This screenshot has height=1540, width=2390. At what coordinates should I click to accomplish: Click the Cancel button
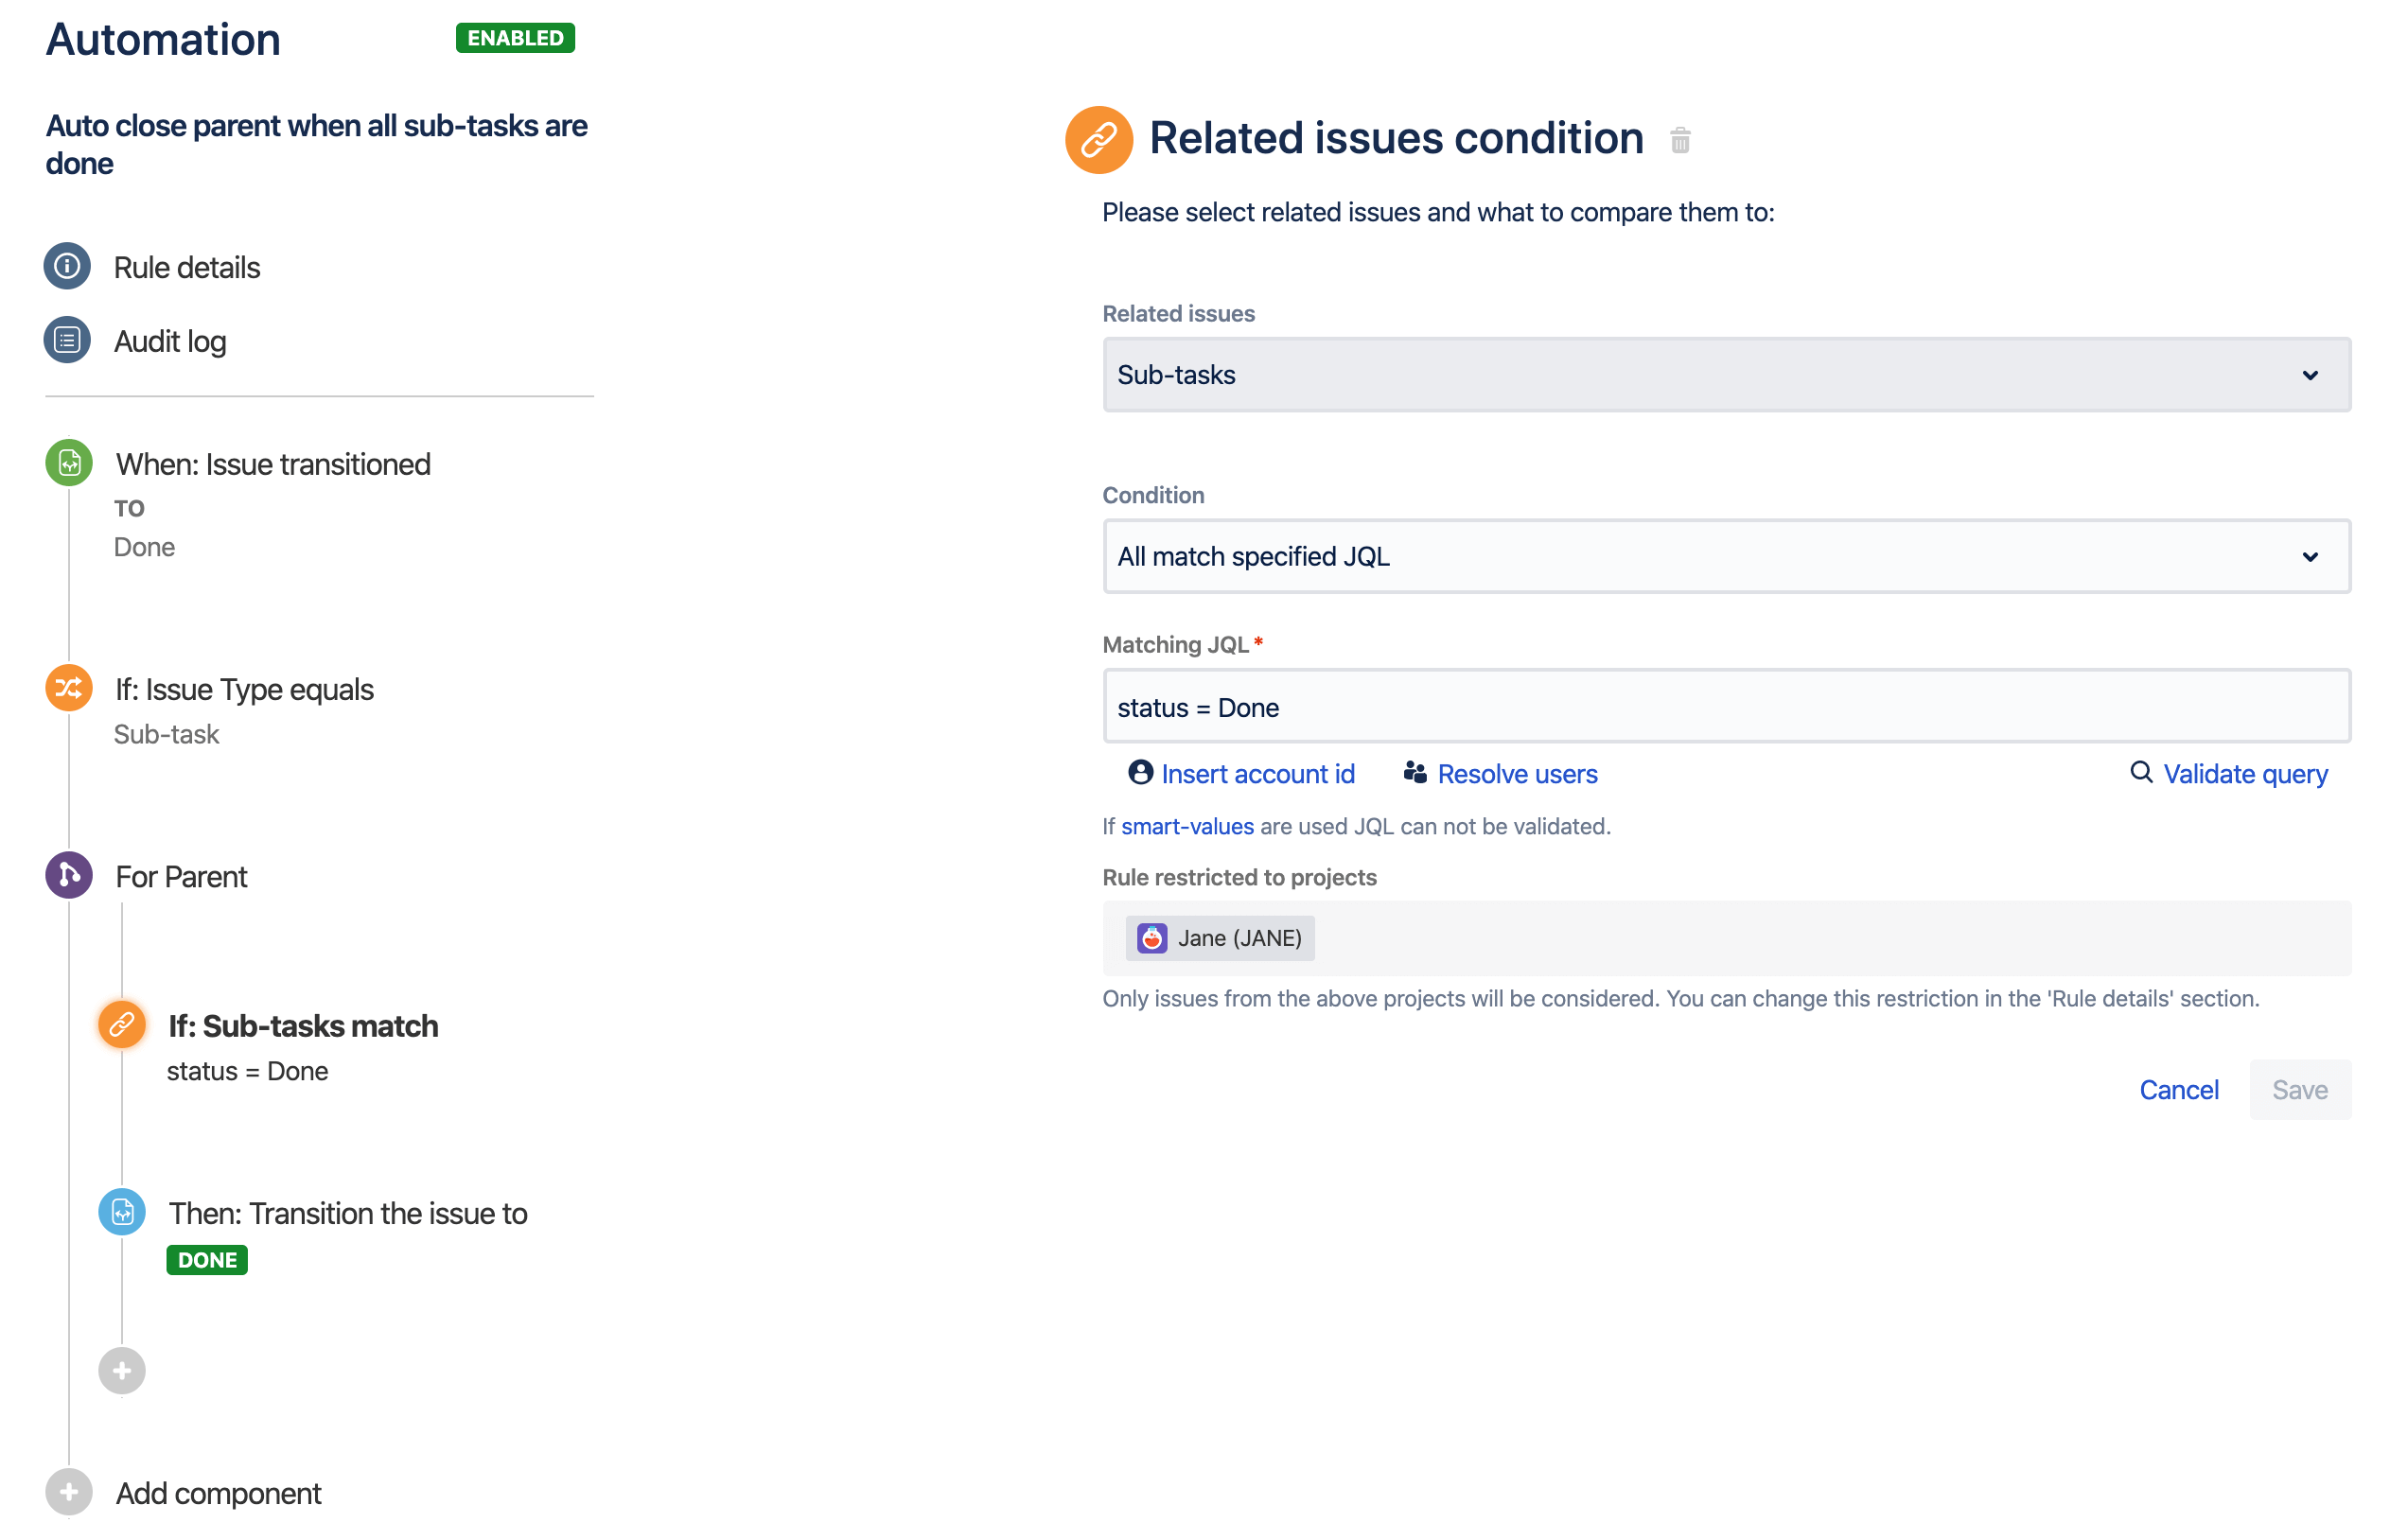(2178, 1089)
